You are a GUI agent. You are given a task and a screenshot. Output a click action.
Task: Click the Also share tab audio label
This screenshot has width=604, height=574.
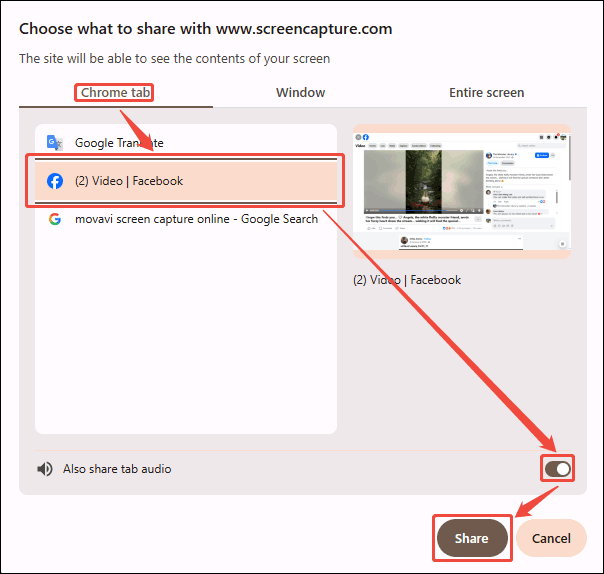(117, 469)
